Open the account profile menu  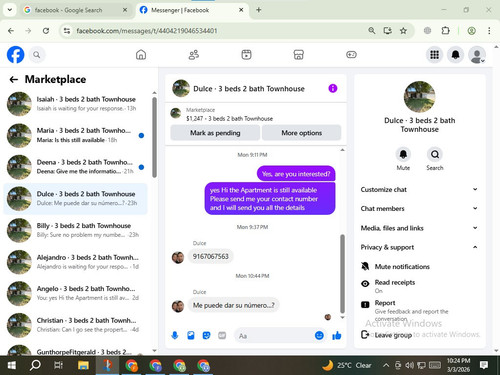[477, 55]
